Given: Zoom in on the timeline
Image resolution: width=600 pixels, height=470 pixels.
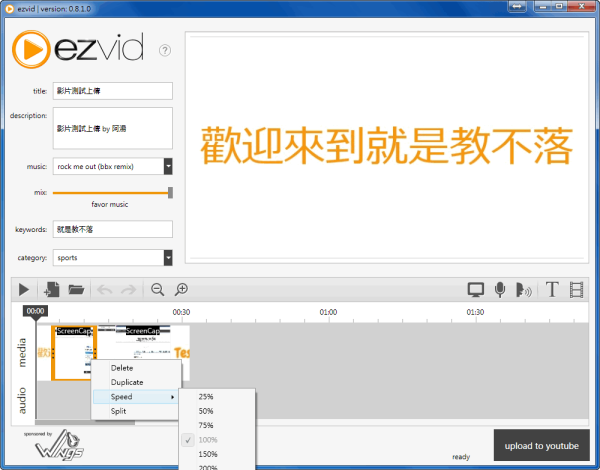Looking at the screenshot, I should [x=181, y=289].
